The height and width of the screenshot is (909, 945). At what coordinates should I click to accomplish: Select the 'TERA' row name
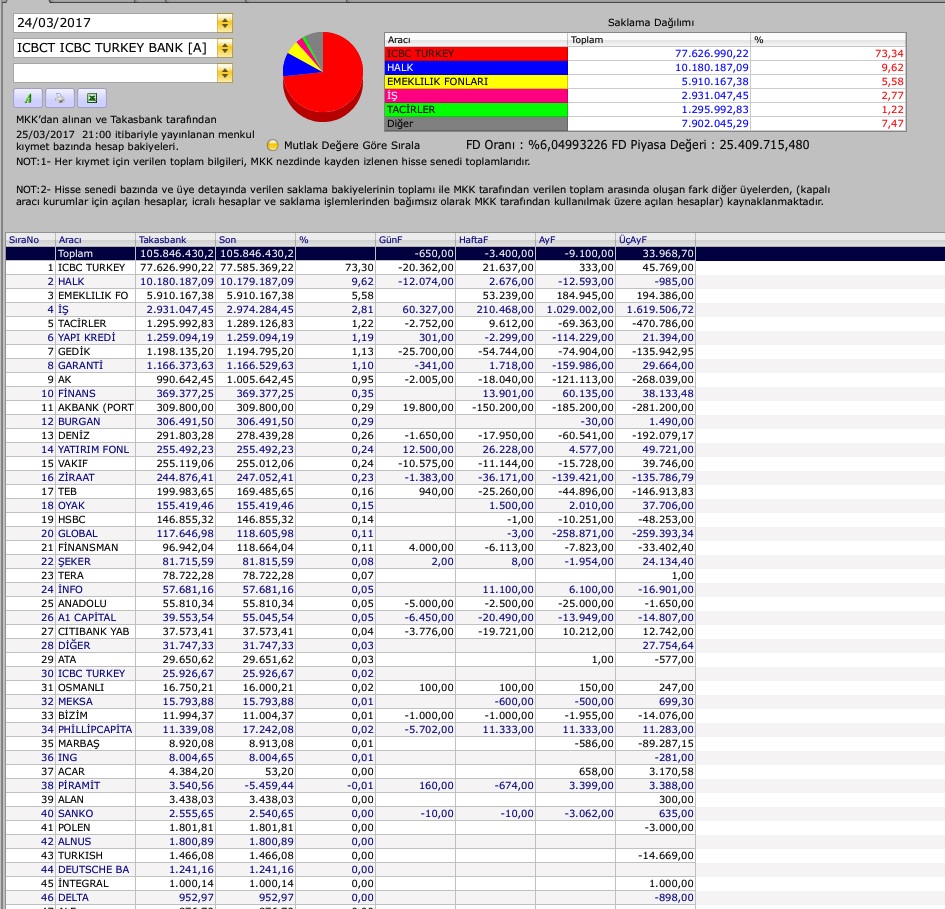click(x=71, y=575)
